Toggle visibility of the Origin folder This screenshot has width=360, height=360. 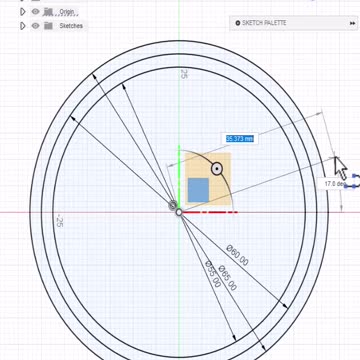point(35,12)
